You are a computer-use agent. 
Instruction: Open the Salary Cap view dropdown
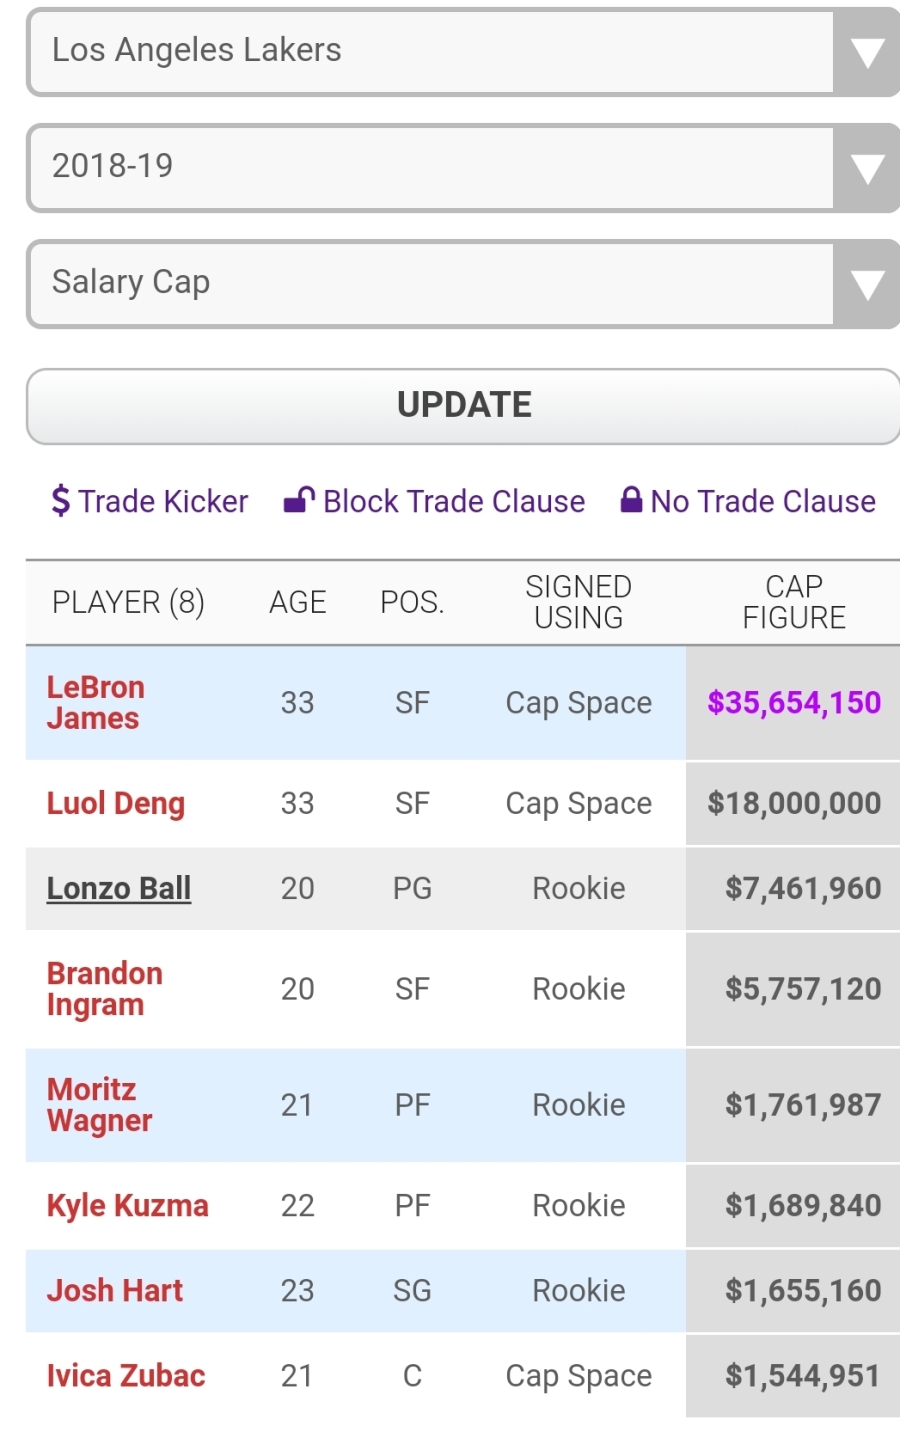pyautogui.click(x=462, y=283)
